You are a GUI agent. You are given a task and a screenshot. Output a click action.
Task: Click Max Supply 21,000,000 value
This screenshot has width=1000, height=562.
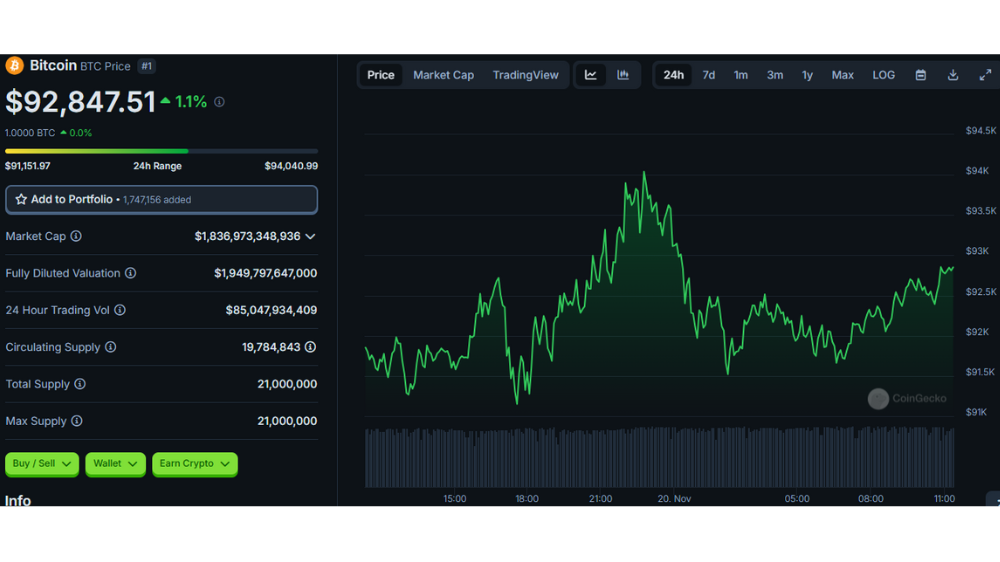tap(287, 421)
